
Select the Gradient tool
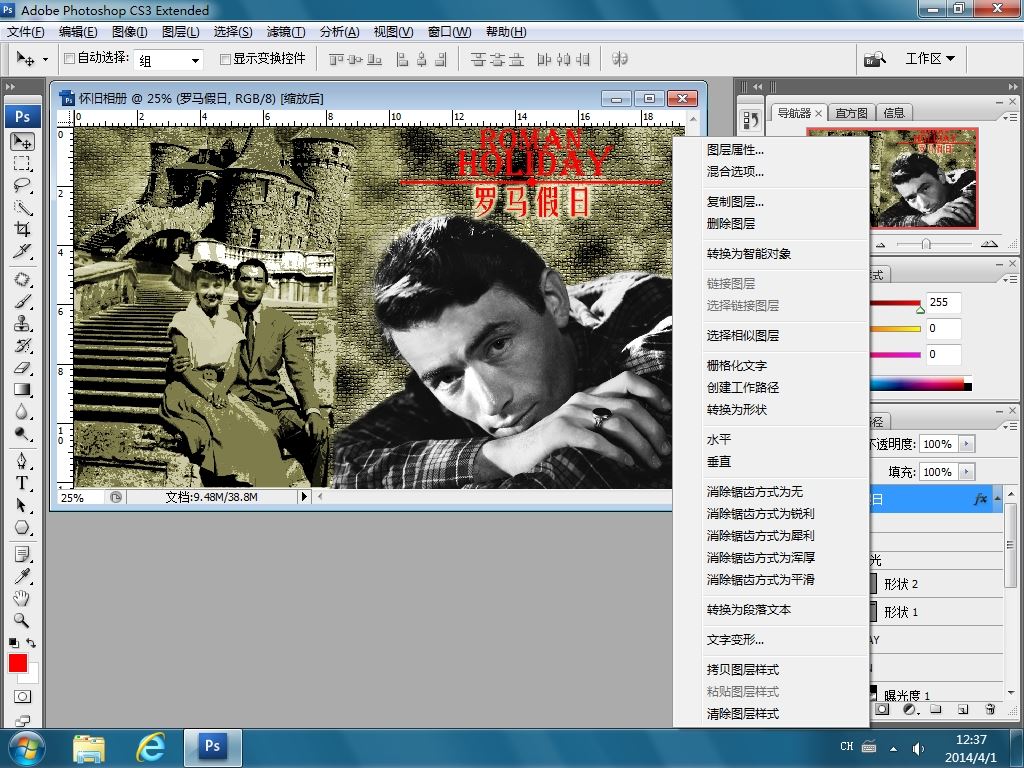pos(22,390)
